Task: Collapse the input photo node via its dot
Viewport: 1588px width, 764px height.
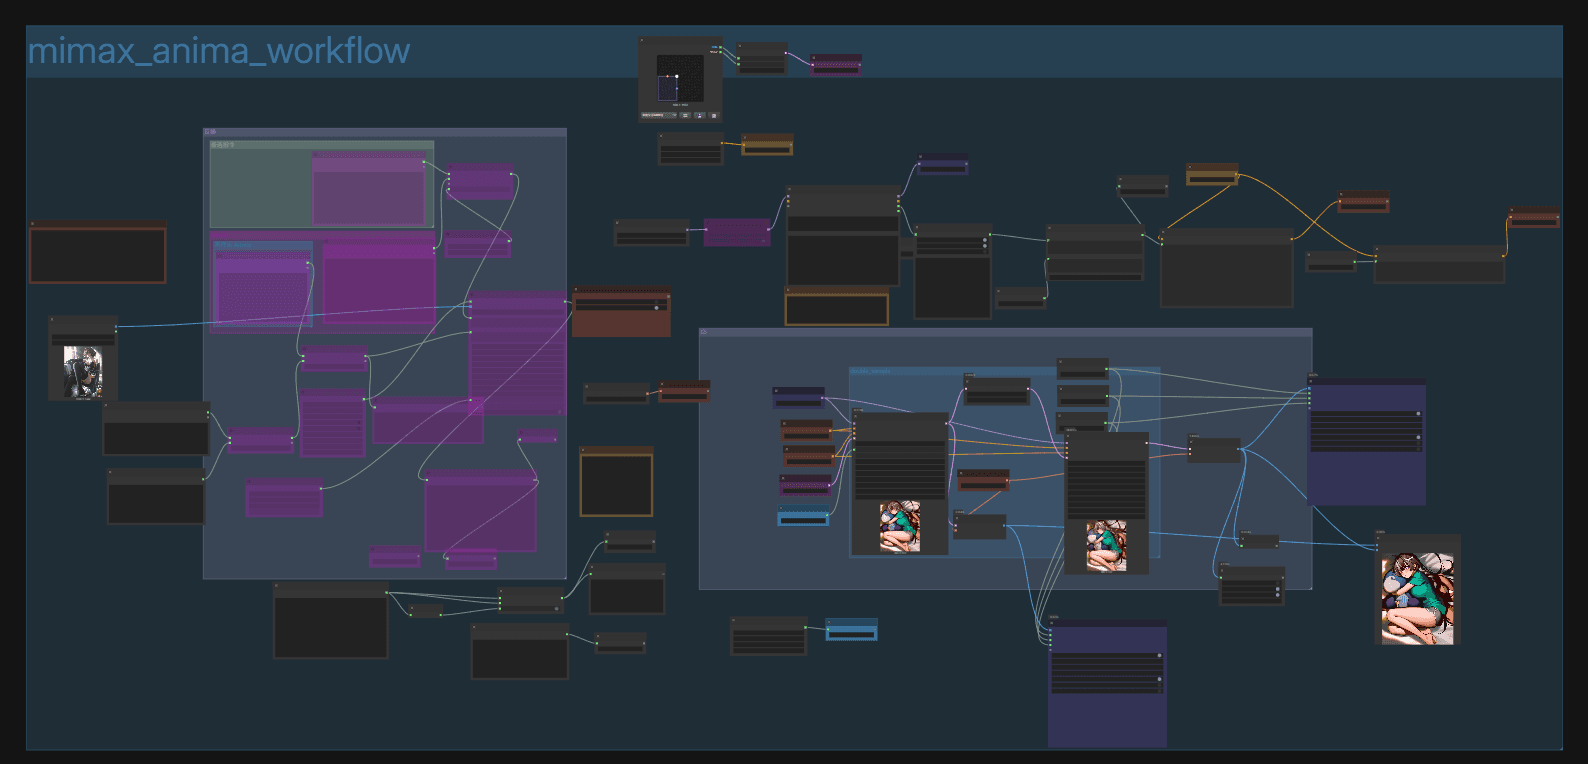Action: pos(53,320)
